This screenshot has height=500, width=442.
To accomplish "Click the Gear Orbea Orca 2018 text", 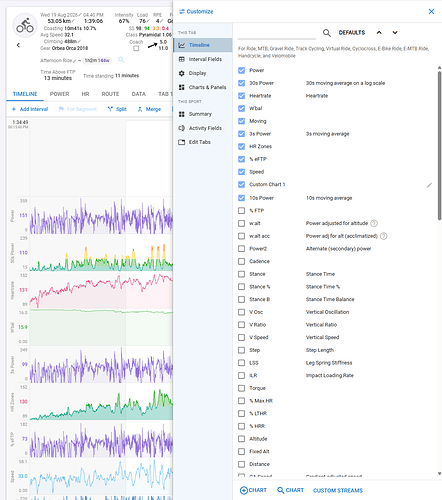I will 64,48.
